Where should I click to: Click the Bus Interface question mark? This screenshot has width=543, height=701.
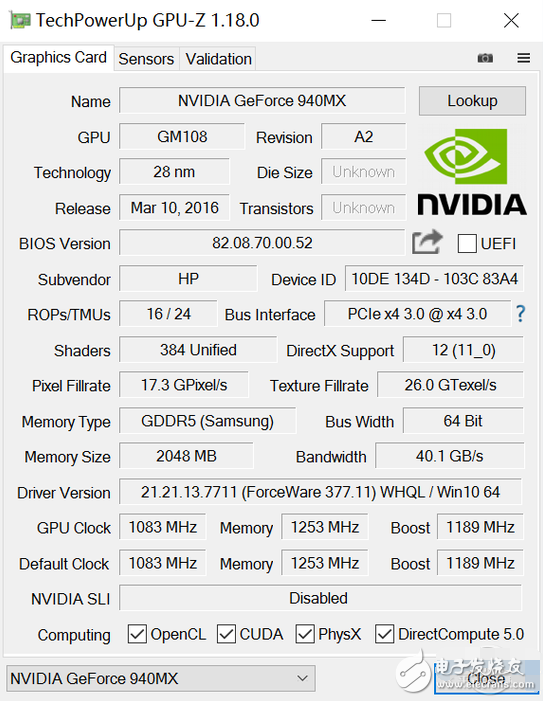[520, 314]
